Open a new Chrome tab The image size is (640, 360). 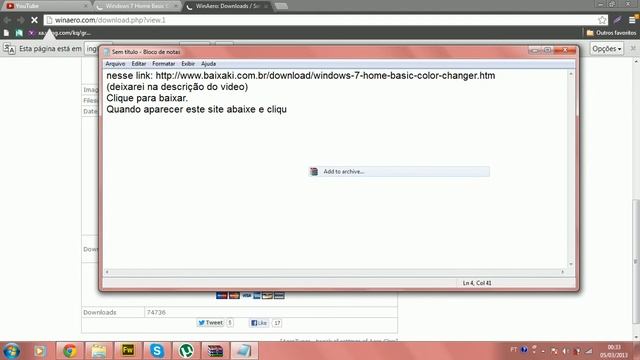(x=281, y=6)
